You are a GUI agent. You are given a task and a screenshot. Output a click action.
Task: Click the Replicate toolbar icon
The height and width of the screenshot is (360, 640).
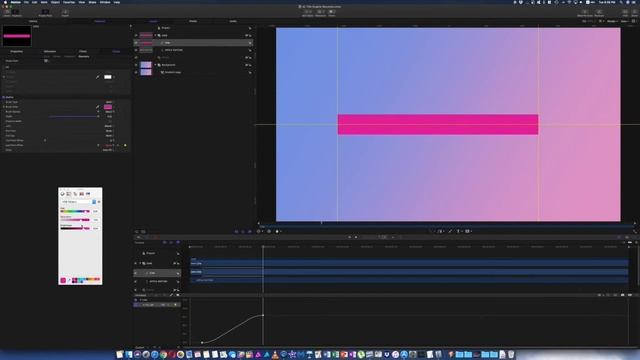(599, 13)
